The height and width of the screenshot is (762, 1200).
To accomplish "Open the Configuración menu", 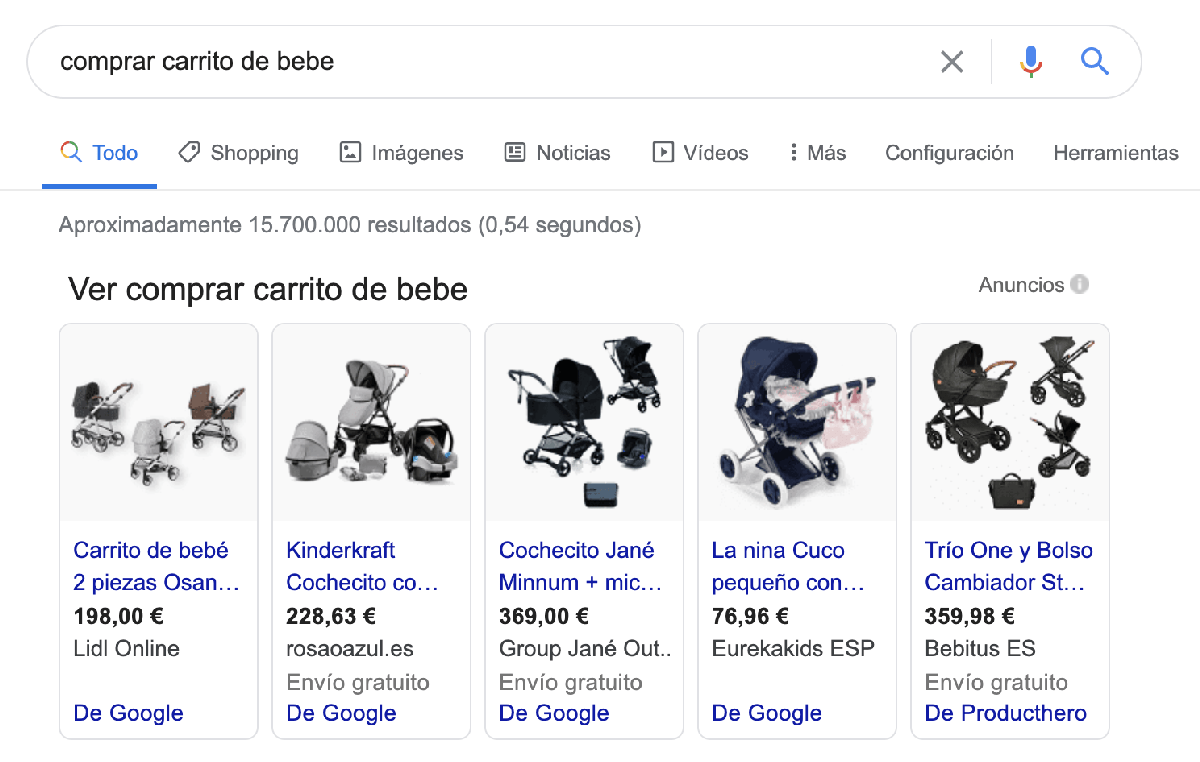I will click(949, 152).
